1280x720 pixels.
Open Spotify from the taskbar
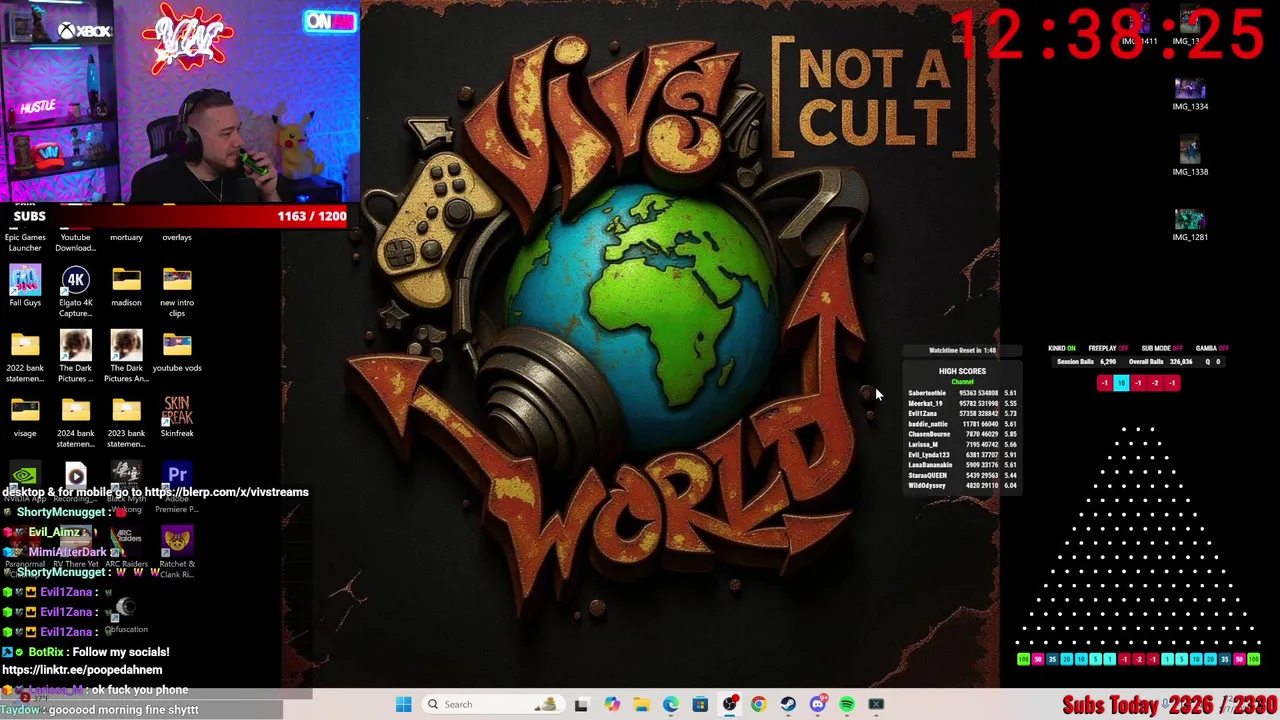847,704
